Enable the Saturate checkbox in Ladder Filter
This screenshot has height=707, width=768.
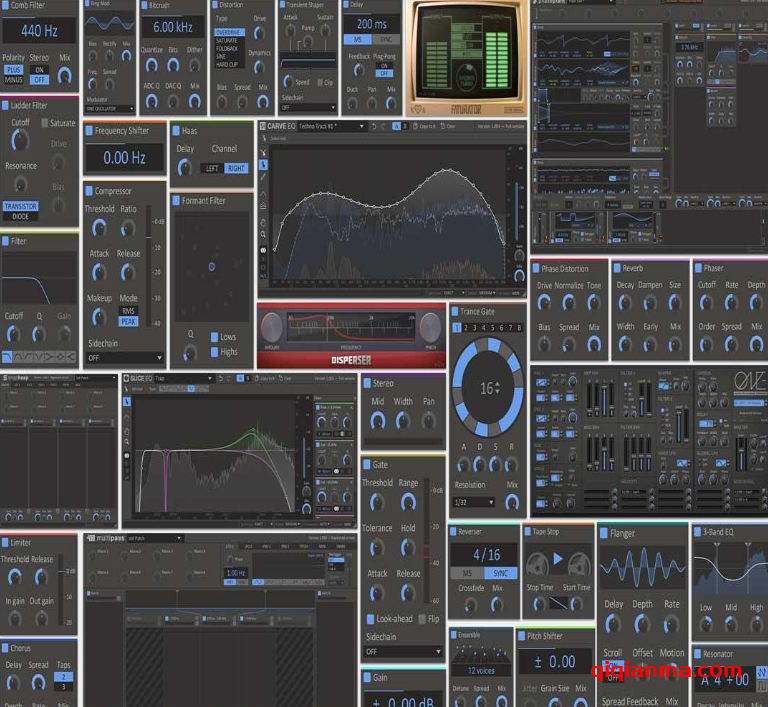coord(45,123)
